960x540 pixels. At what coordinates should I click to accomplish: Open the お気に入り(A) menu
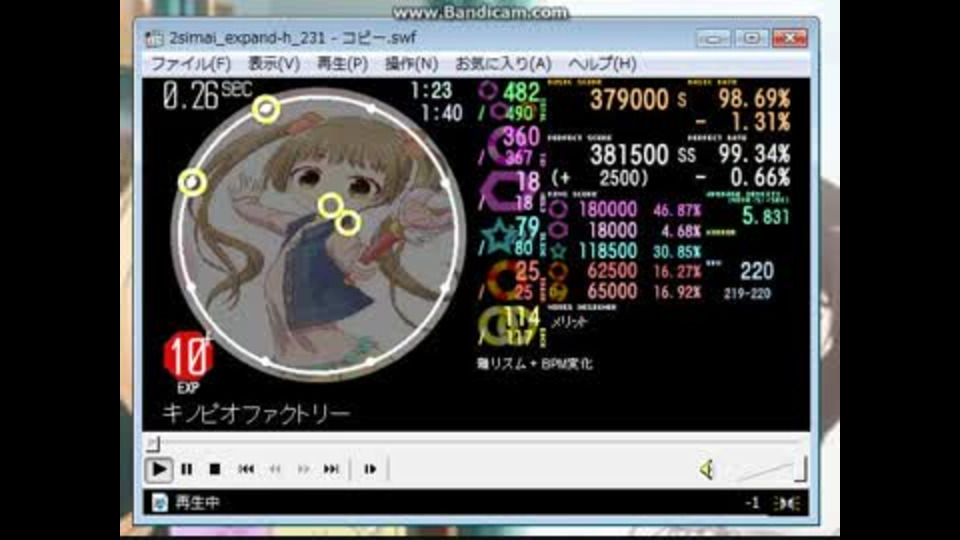point(503,64)
